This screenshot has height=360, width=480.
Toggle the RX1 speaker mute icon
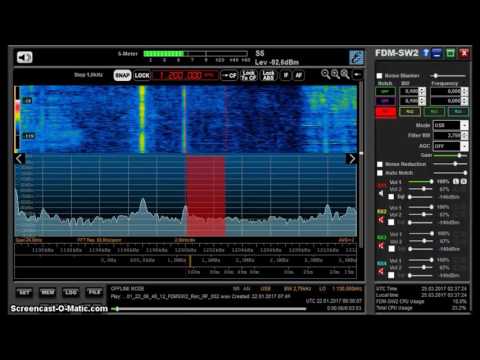coord(381,193)
